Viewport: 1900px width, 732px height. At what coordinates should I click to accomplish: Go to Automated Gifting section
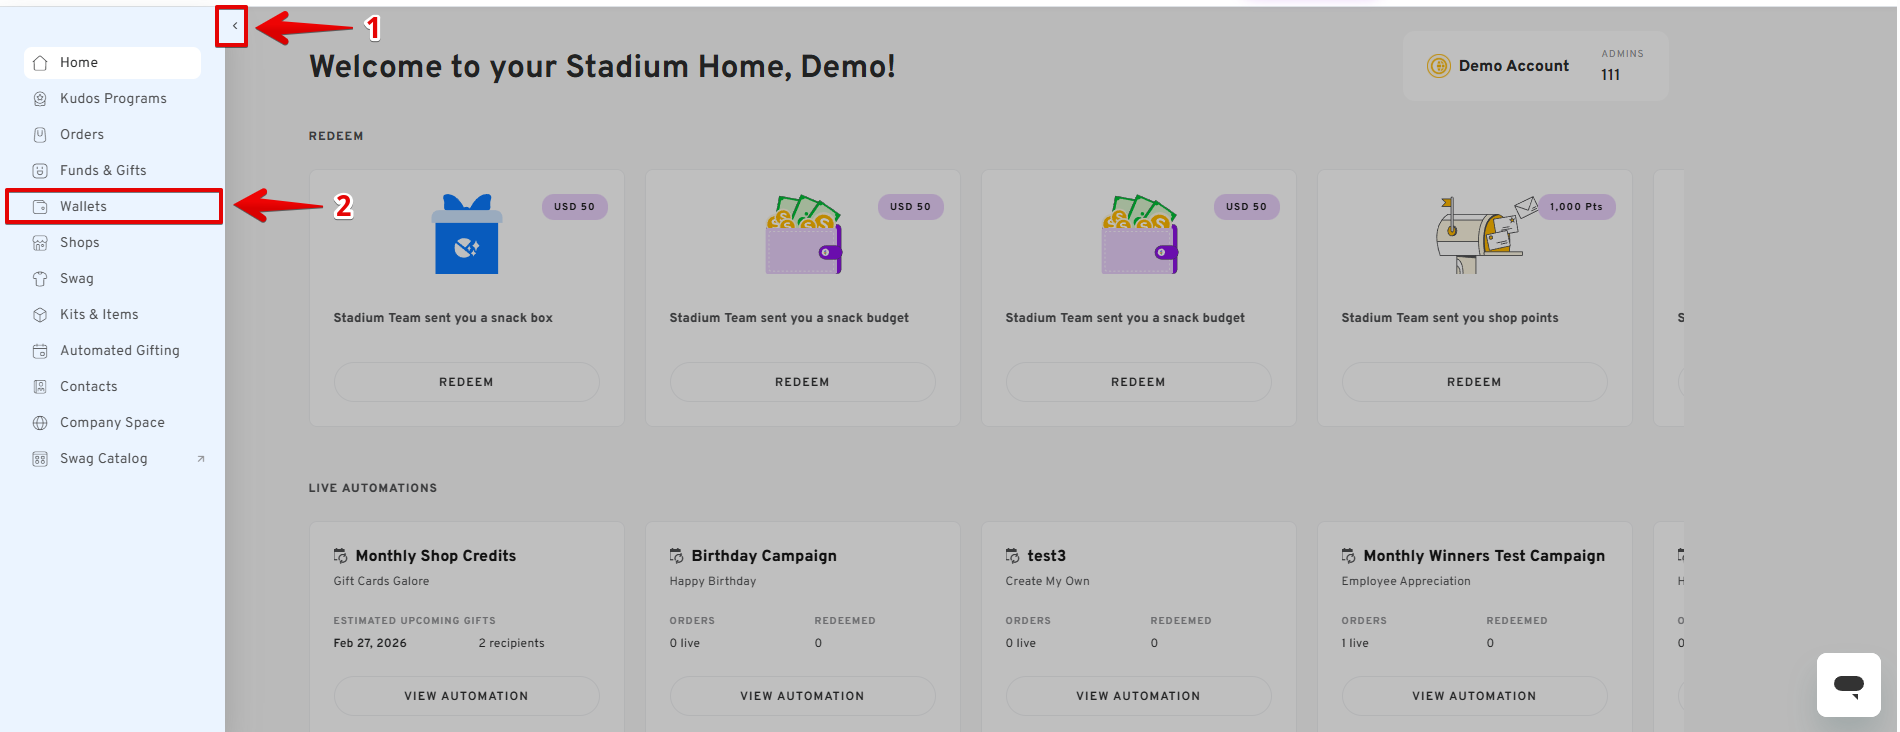(x=119, y=351)
